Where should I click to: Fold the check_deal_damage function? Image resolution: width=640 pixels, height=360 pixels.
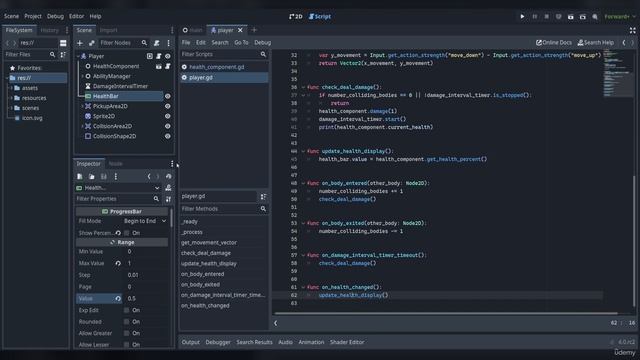(x=303, y=87)
